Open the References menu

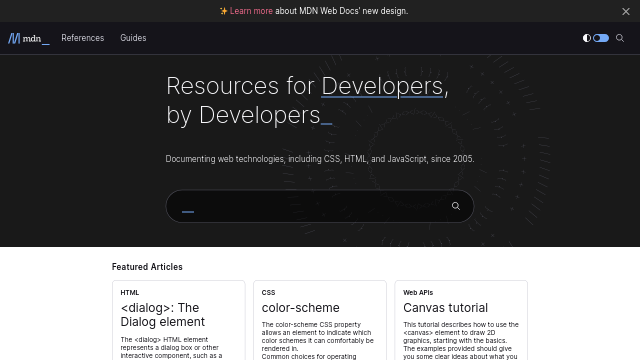point(82,38)
